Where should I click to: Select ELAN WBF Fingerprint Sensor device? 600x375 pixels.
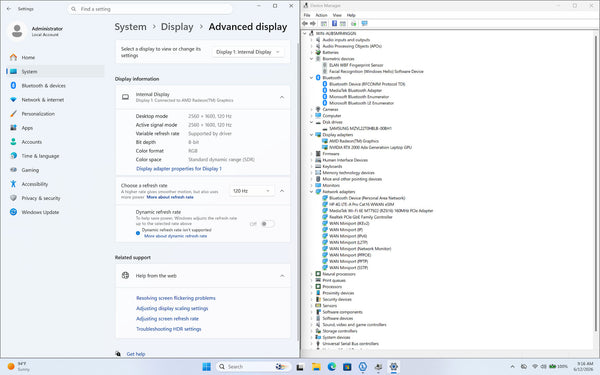[x=356, y=65]
